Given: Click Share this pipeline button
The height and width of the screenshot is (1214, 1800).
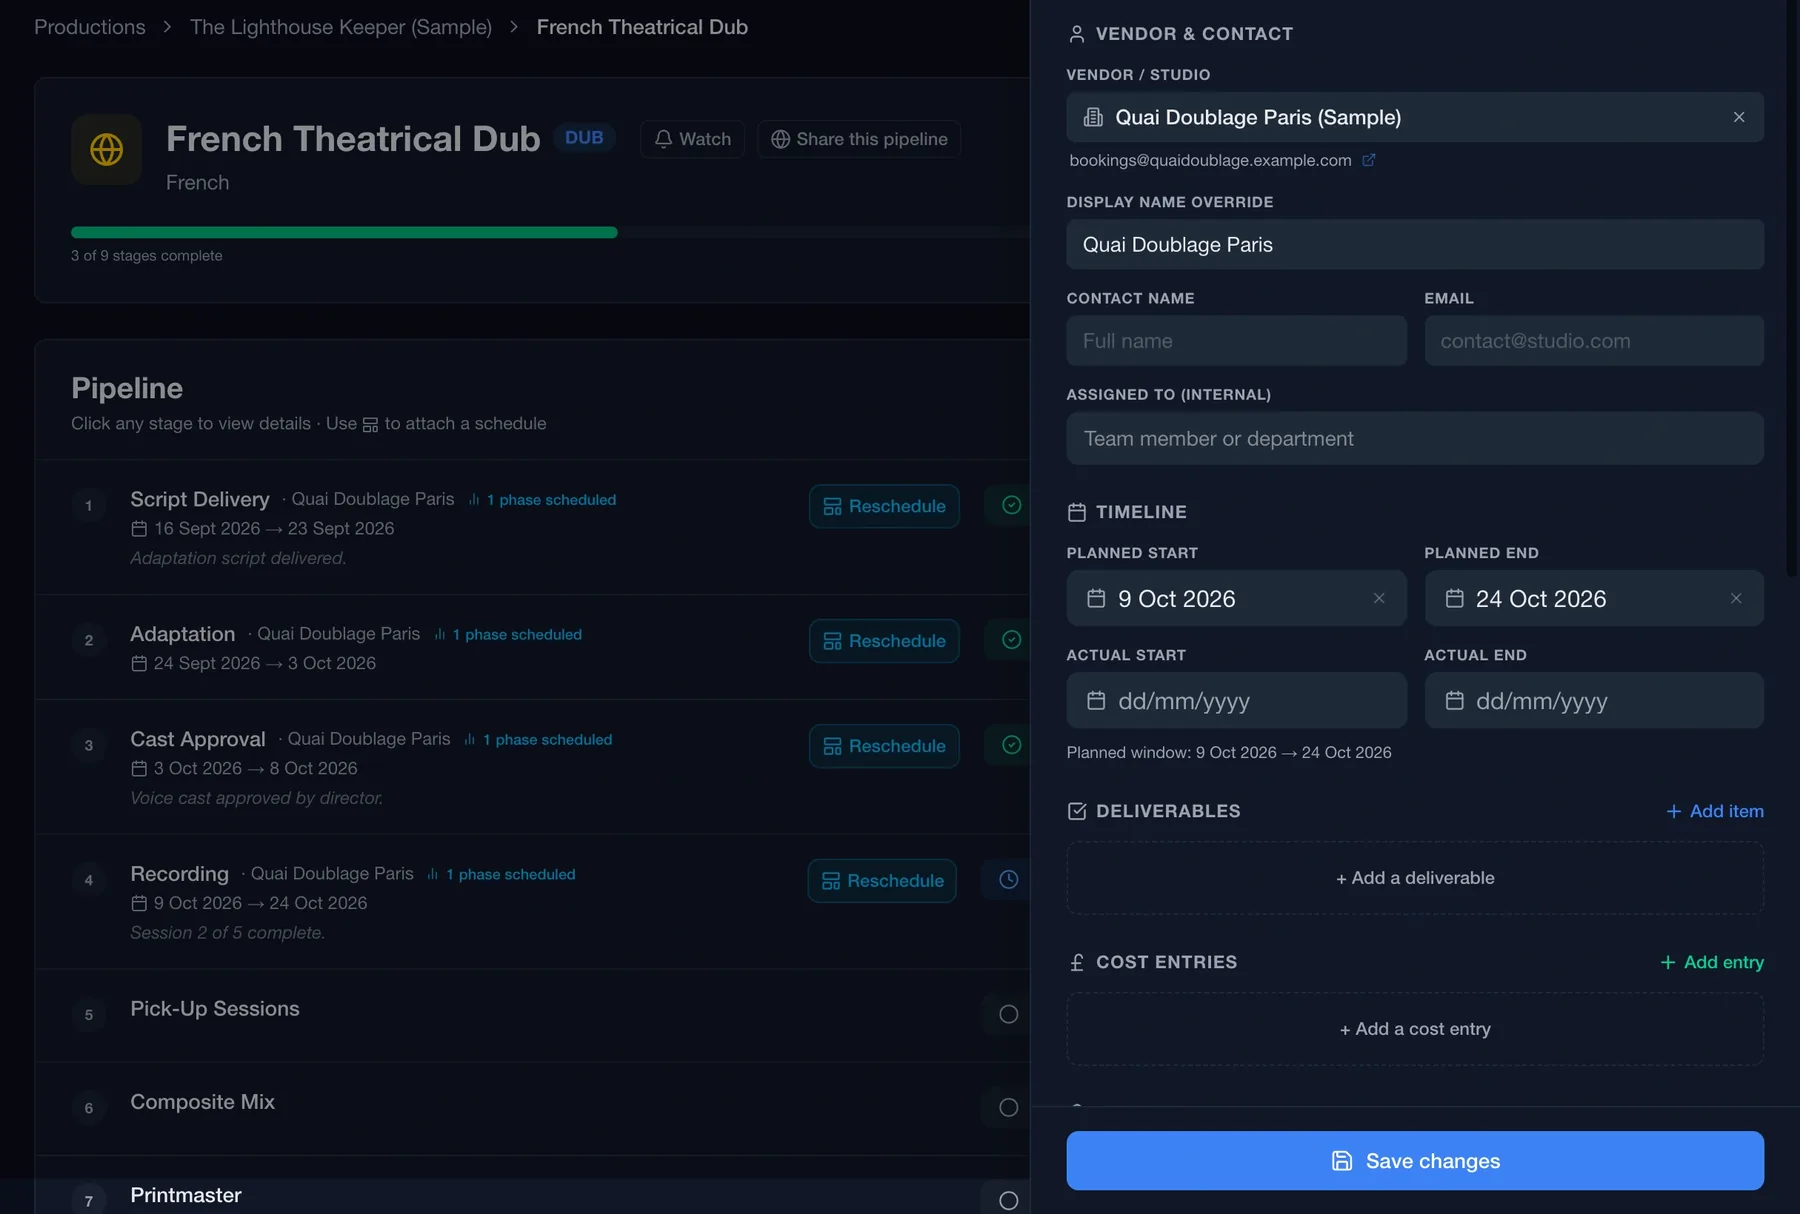Looking at the screenshot, I should click(x=859, y=139).
